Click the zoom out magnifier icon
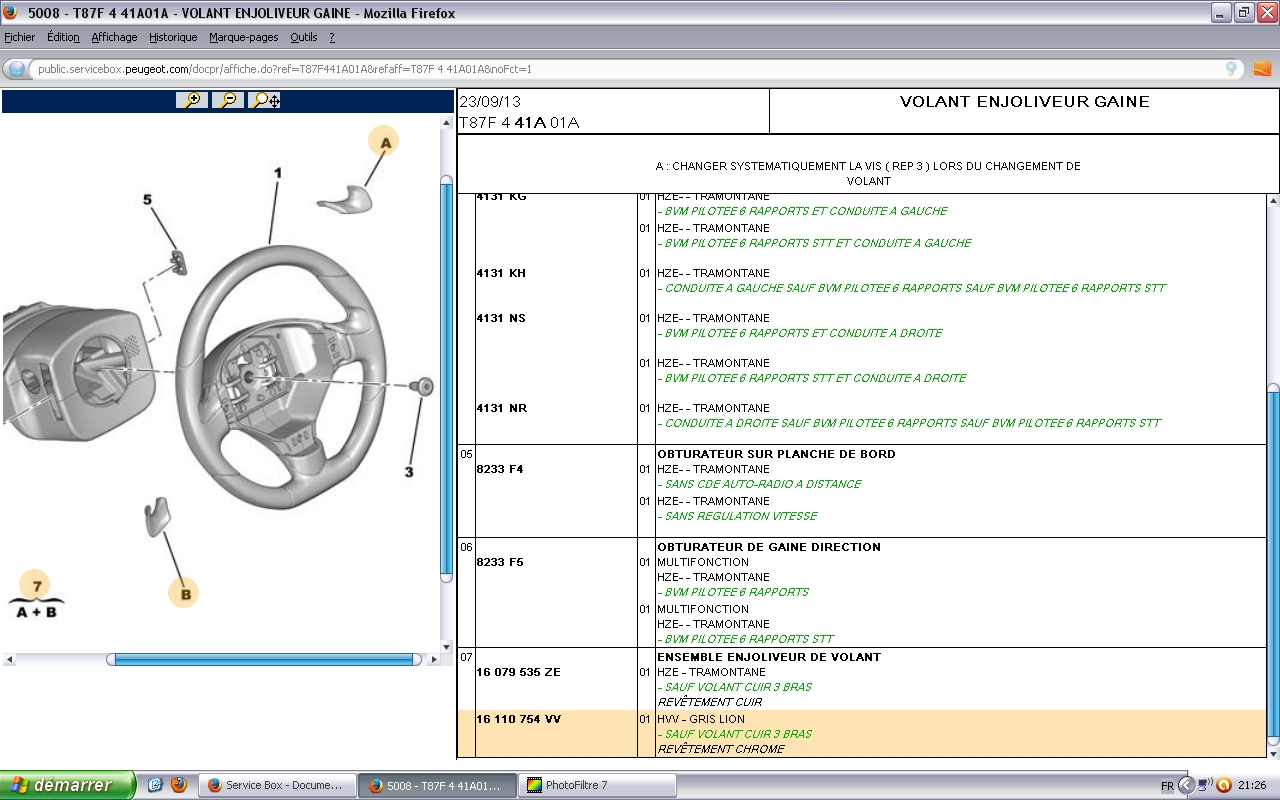 [228, 100]
